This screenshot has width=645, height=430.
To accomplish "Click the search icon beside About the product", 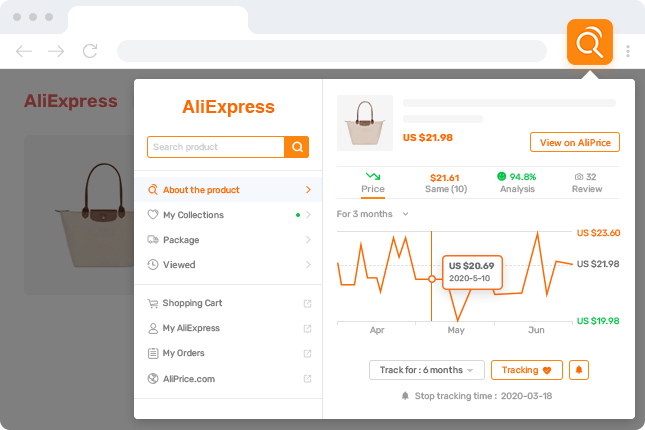I will click(153, 190).
